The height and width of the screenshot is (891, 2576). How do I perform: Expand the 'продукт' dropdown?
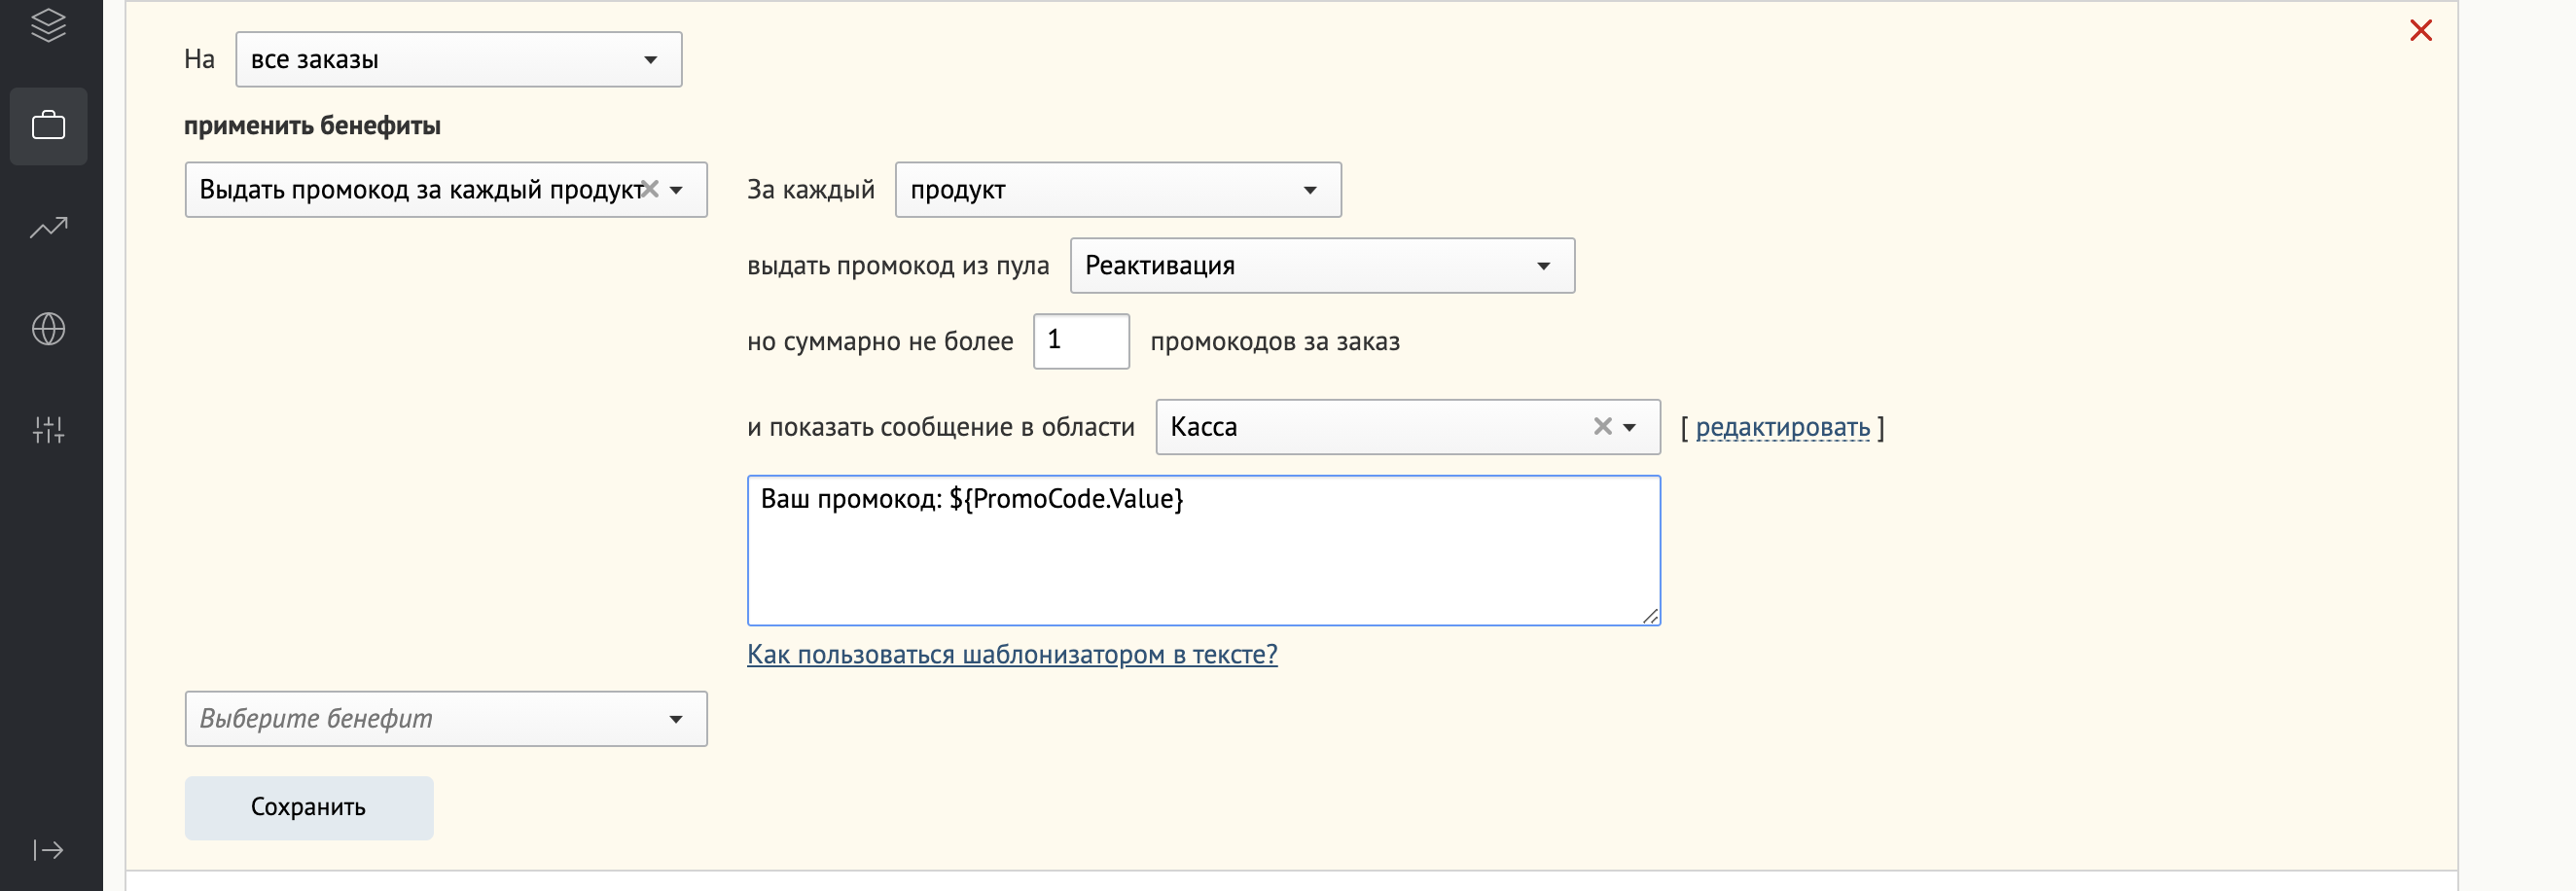tap(1118, 190)
